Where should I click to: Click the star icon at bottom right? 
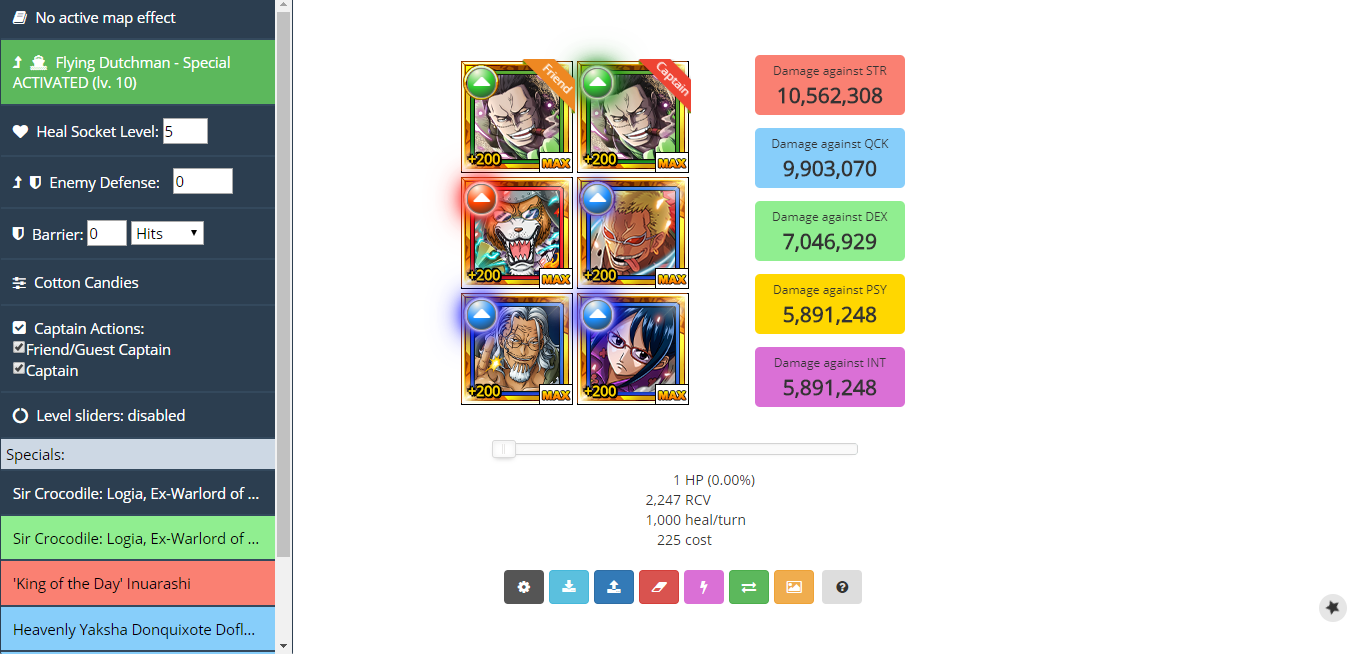pos(1332,607)
